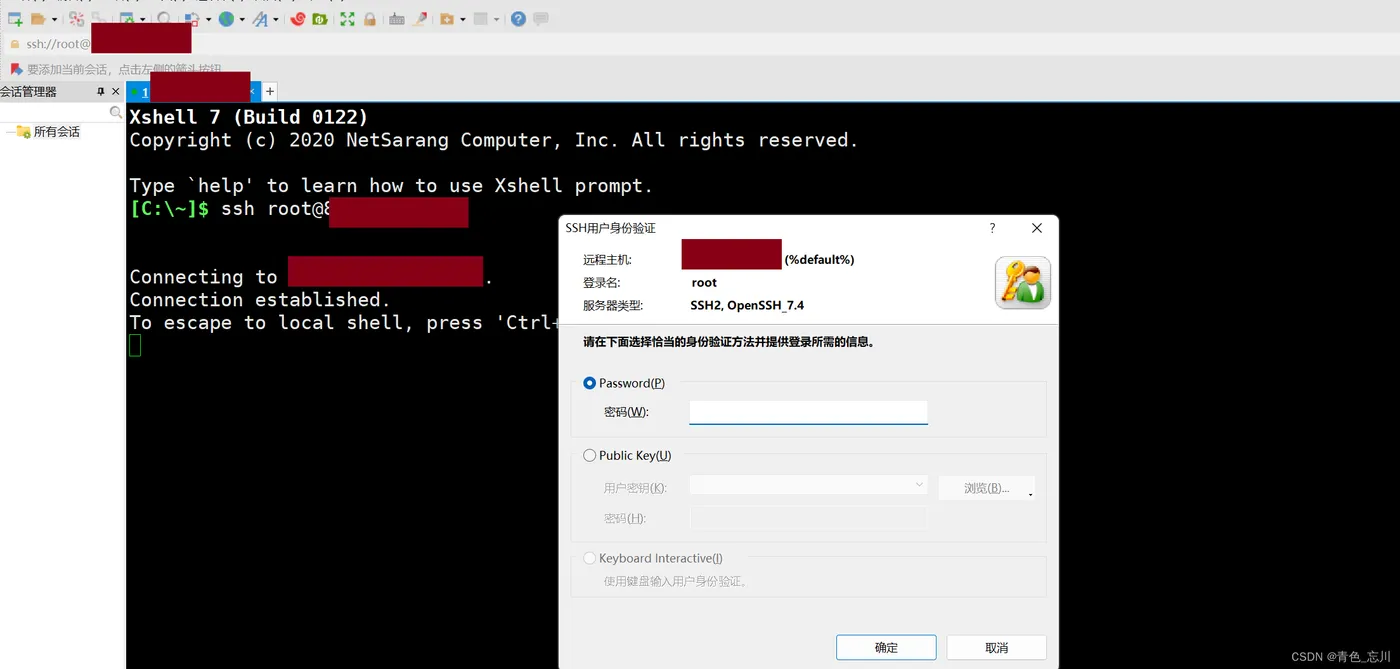
Task: Click the session manager search magnifier icon
Action: [x=116, y=113]
